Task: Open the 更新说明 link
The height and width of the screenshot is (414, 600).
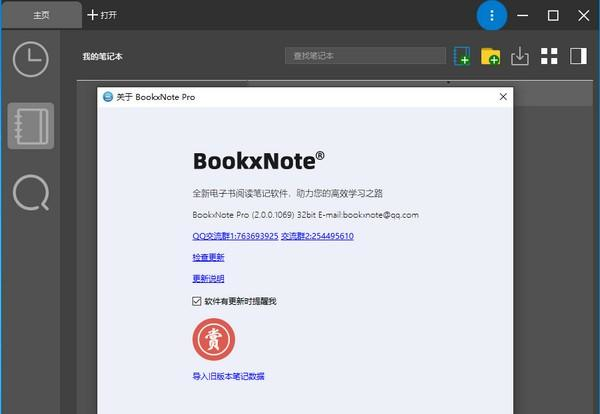Action: 208,279
